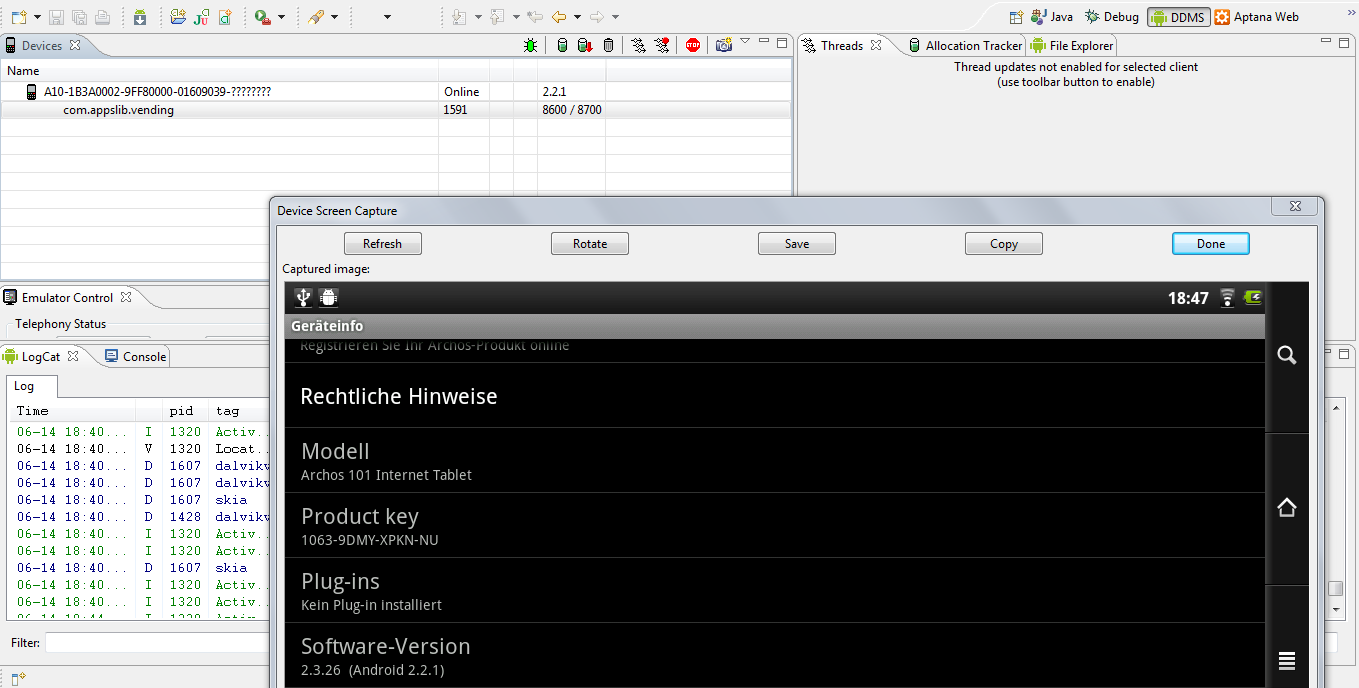This screenshot has width=1359, height=688.
Task: Click the Stop Process icon
Action: click(693, 45)
